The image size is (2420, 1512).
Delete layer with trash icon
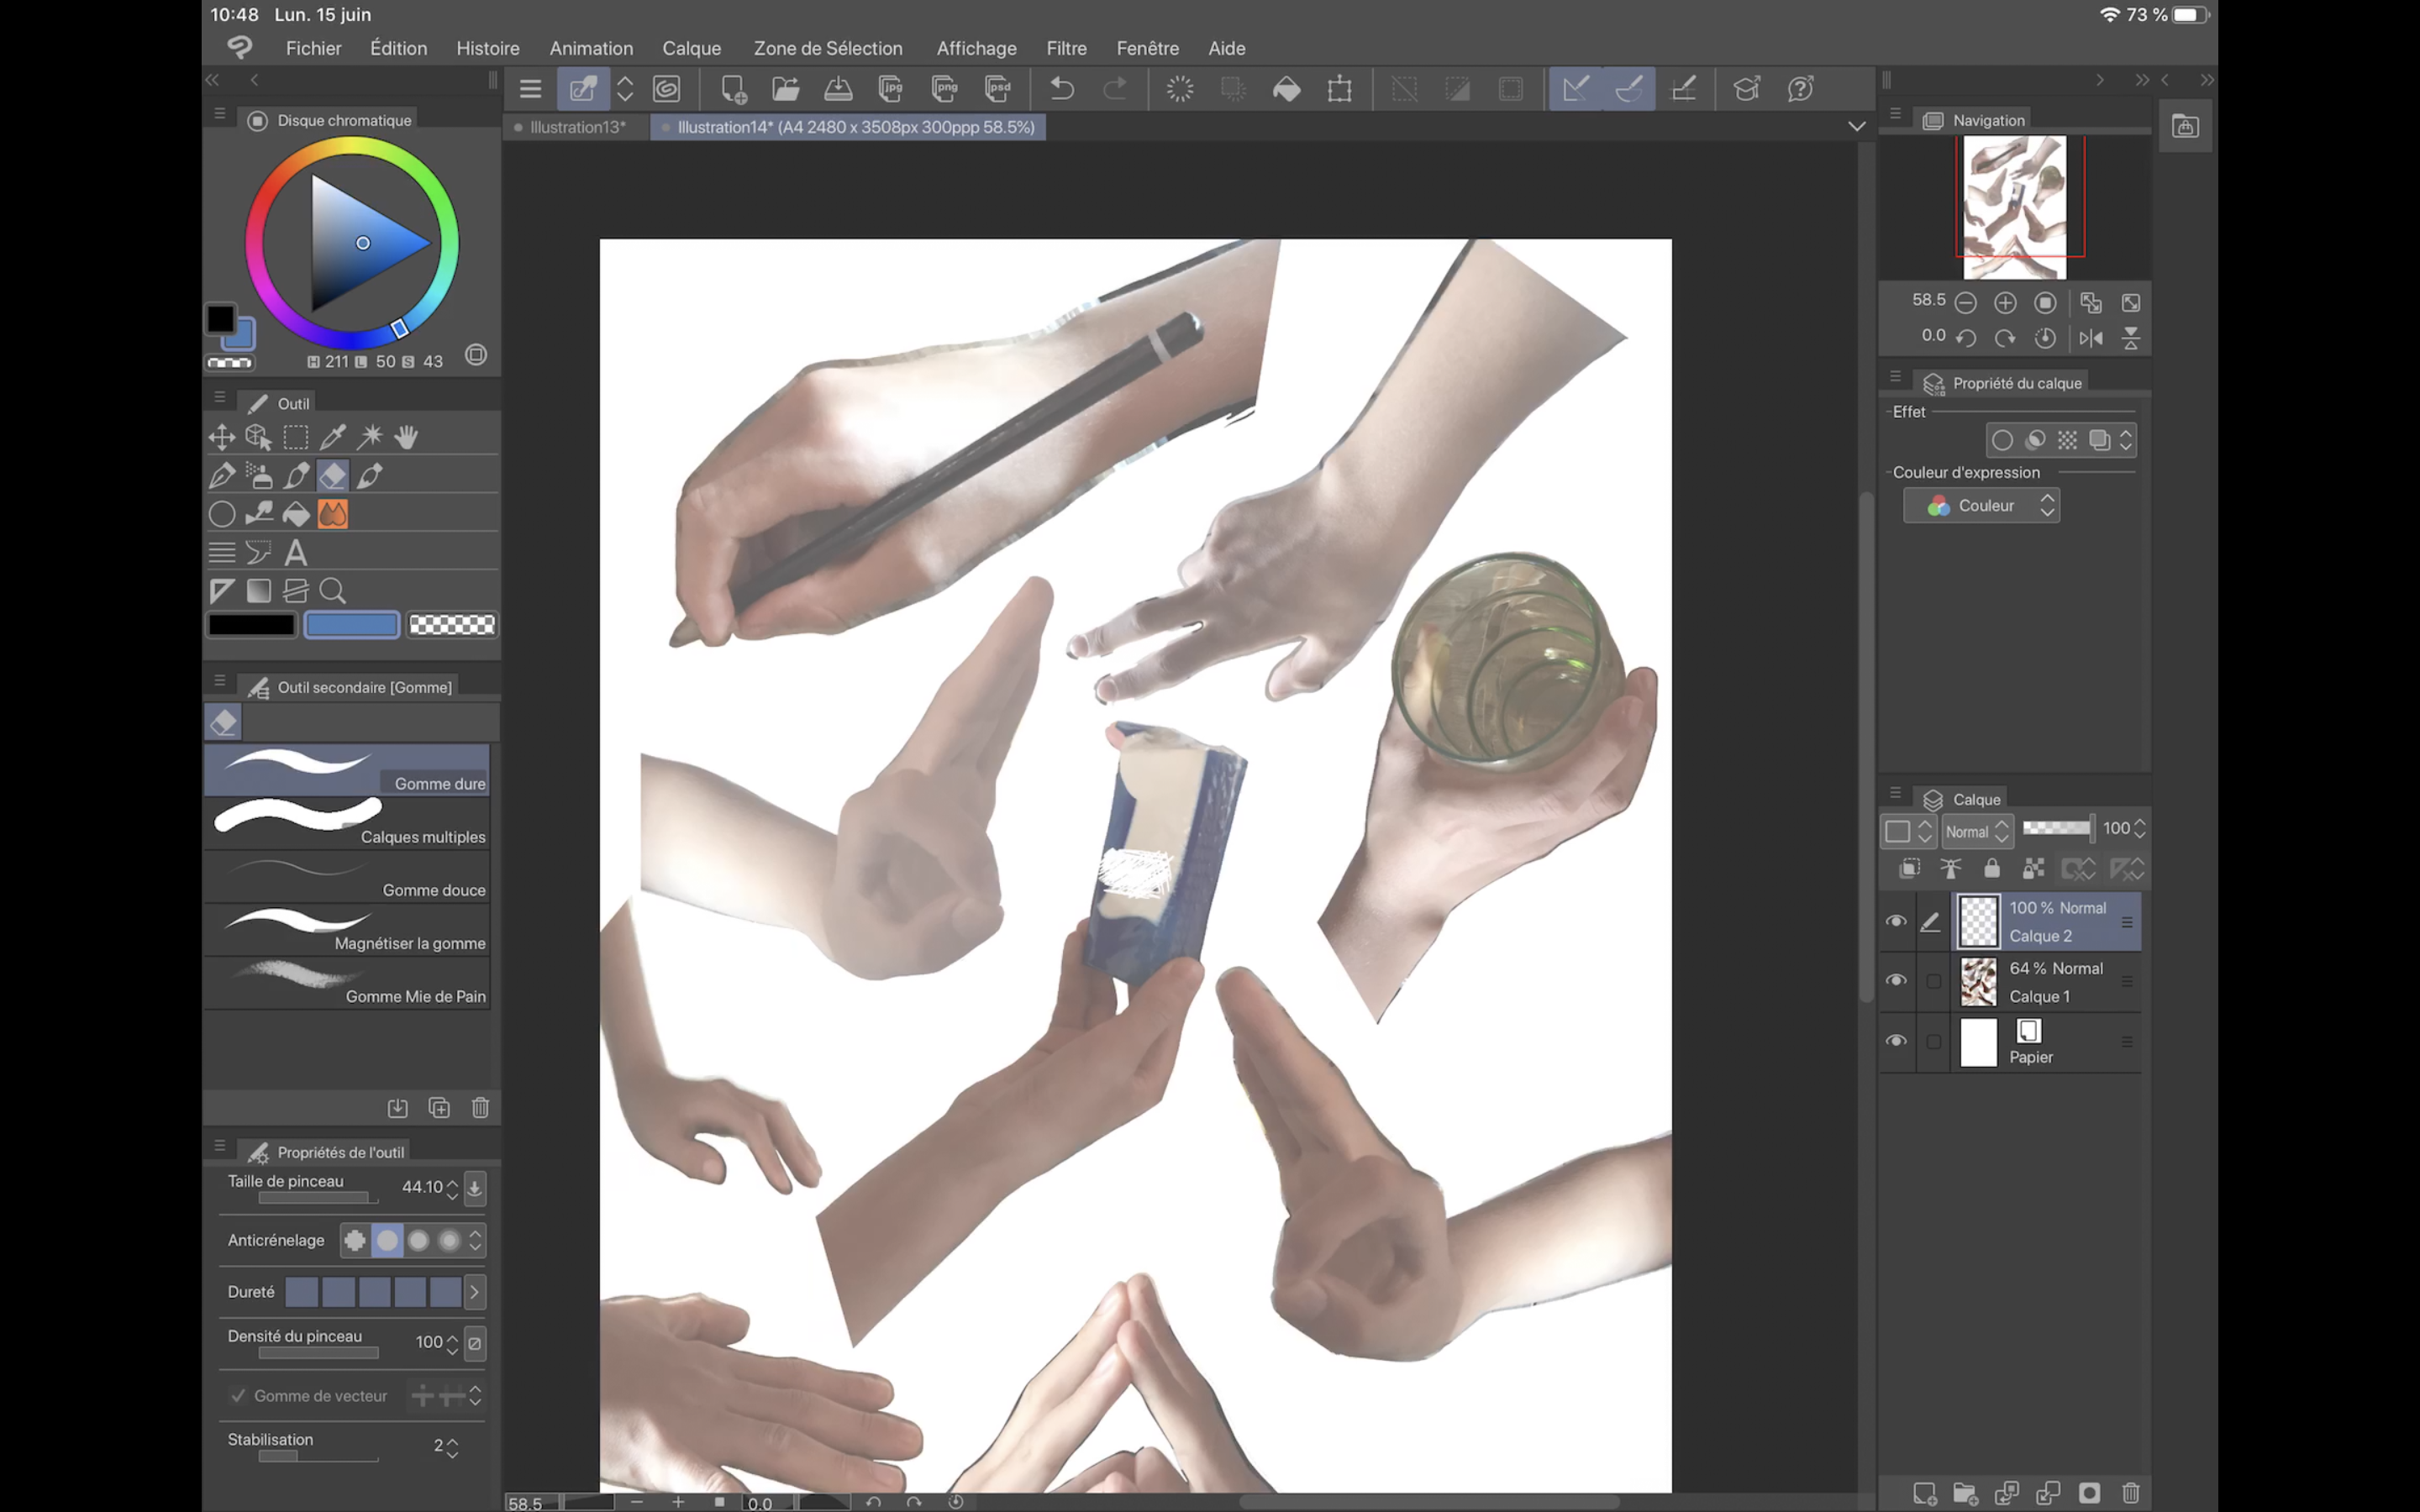point(2131,1493)
